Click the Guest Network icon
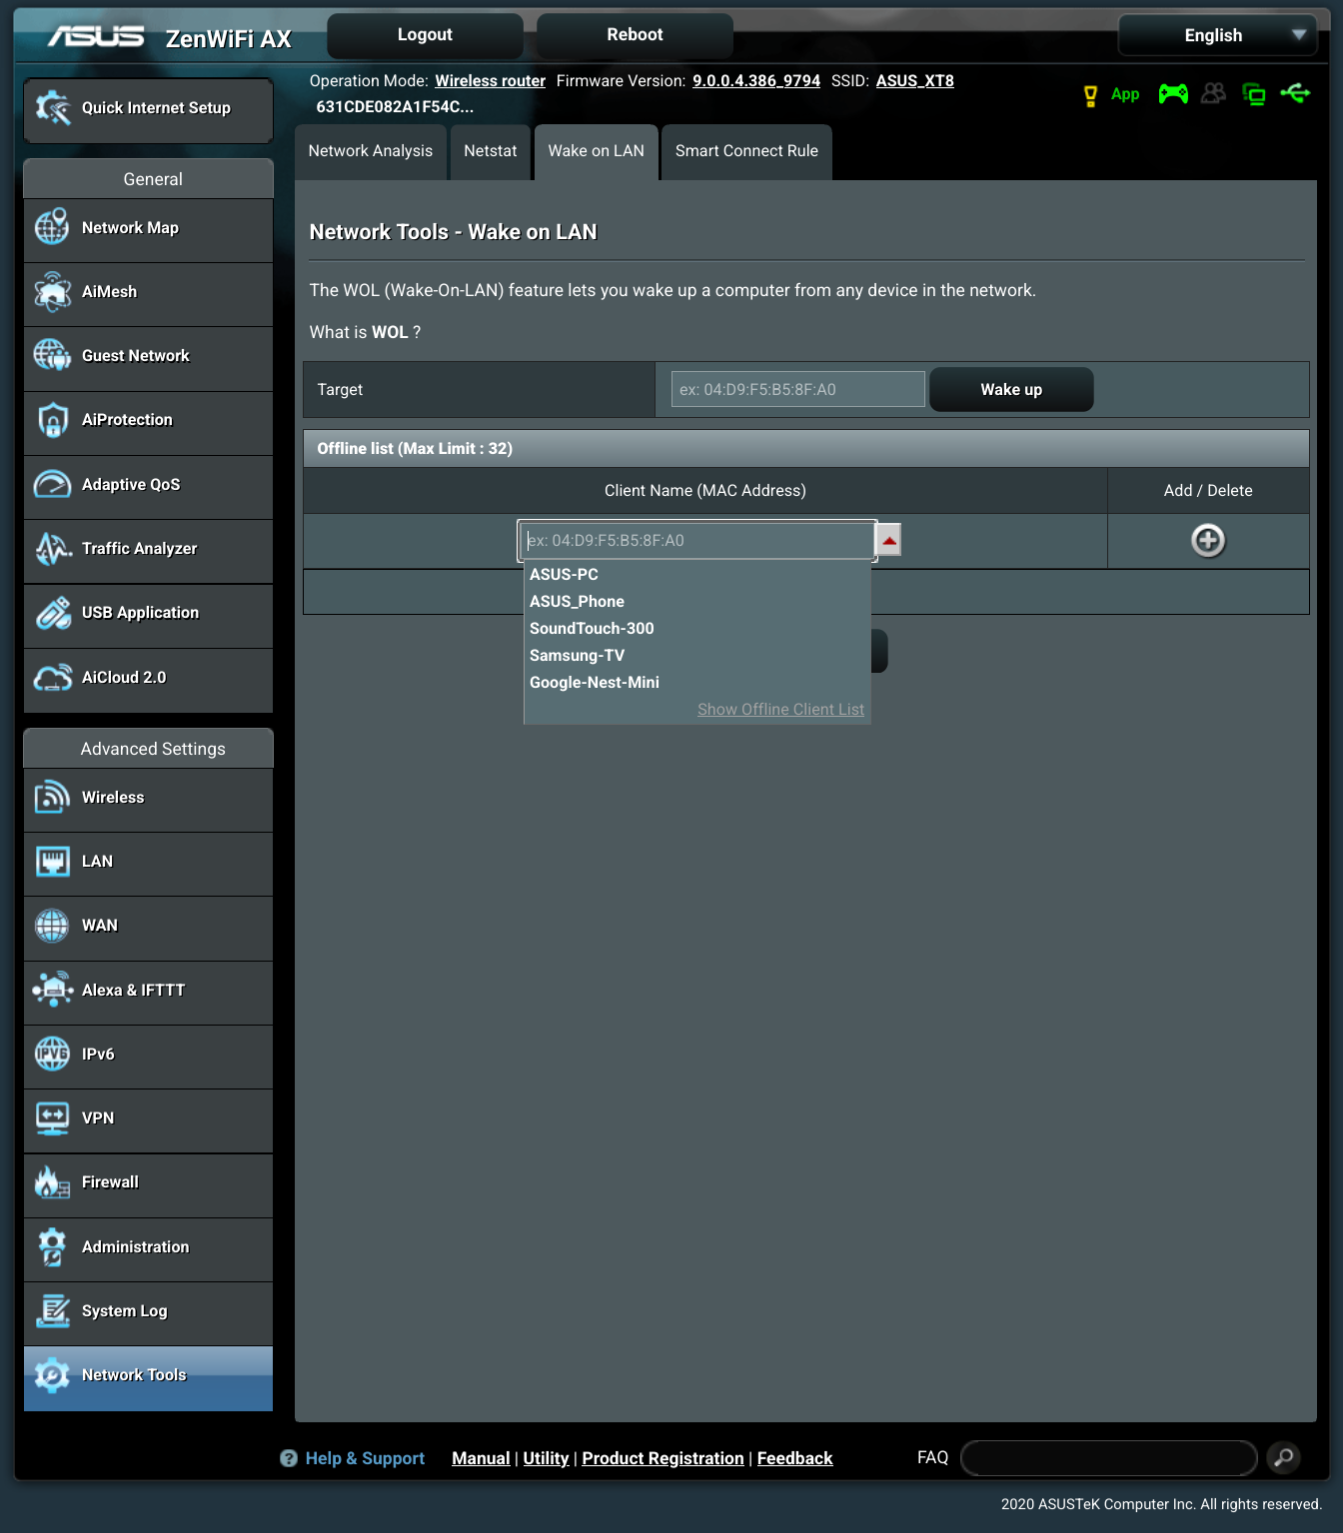Image resolution: width=1343 pixels, height=1533 pixels. tap(52, 355)
